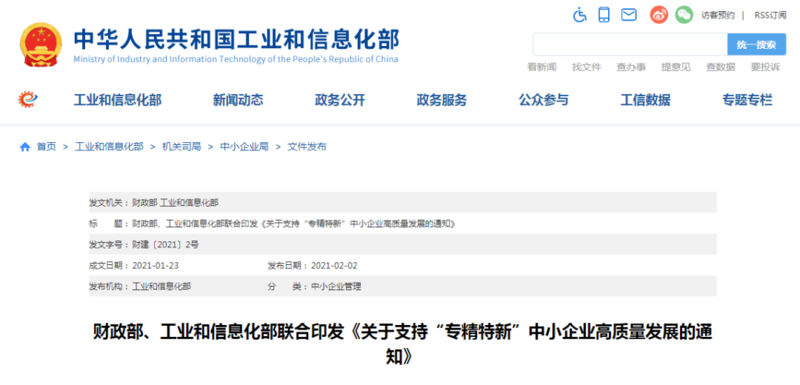Click the 成文日期 value 2021-01-23
Image resolution: width=800 pixels, height=385 pixels.
click(156, 266)
